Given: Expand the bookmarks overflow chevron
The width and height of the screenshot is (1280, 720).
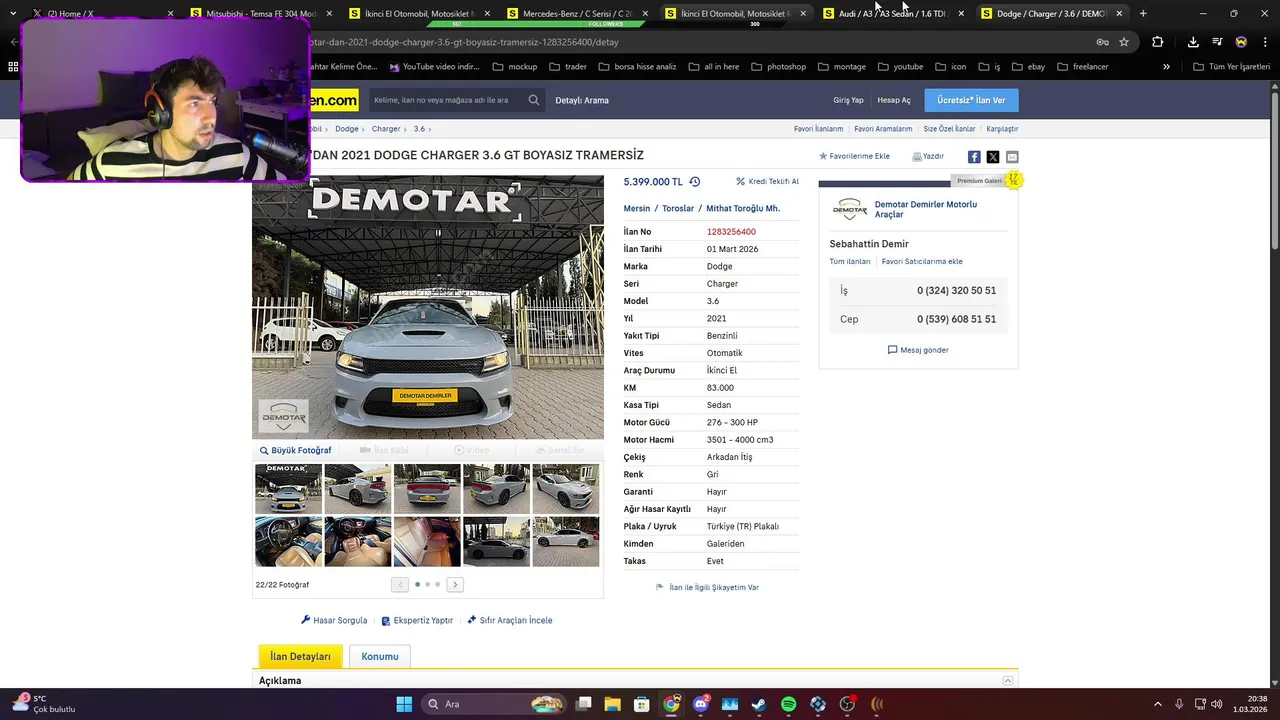Looking at the screenshot, I should (x=1166, y=67).
